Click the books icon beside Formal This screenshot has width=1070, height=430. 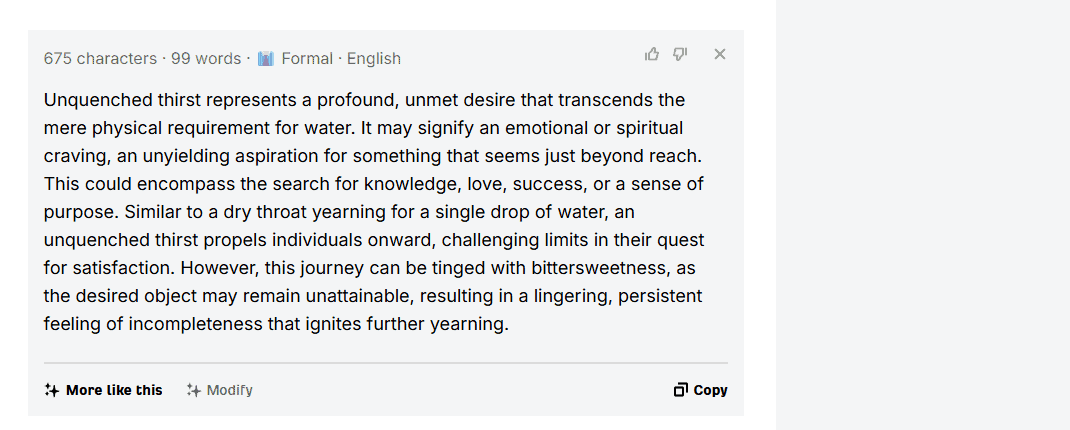tap(265, 59)
